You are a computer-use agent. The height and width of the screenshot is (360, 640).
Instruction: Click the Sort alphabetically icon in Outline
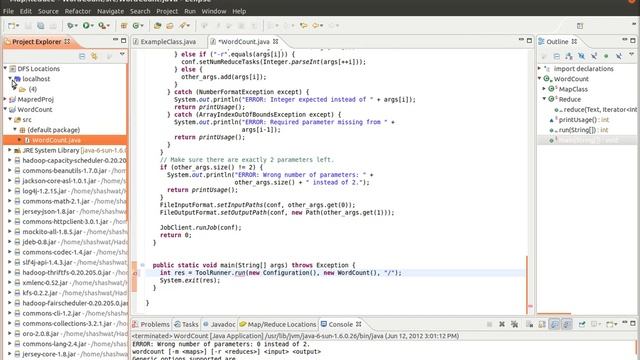click(569, 56)
